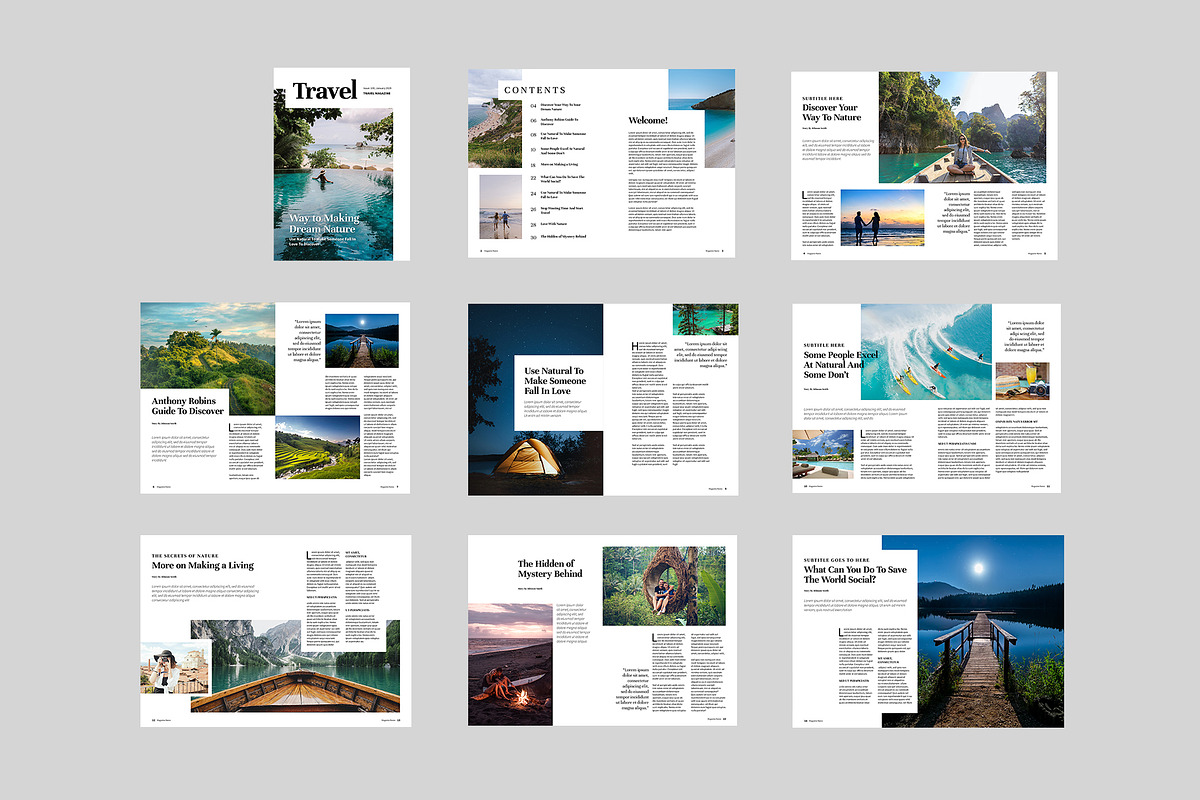Click the resort poolside photo in the Some People Excel spread

click(822, 453)
